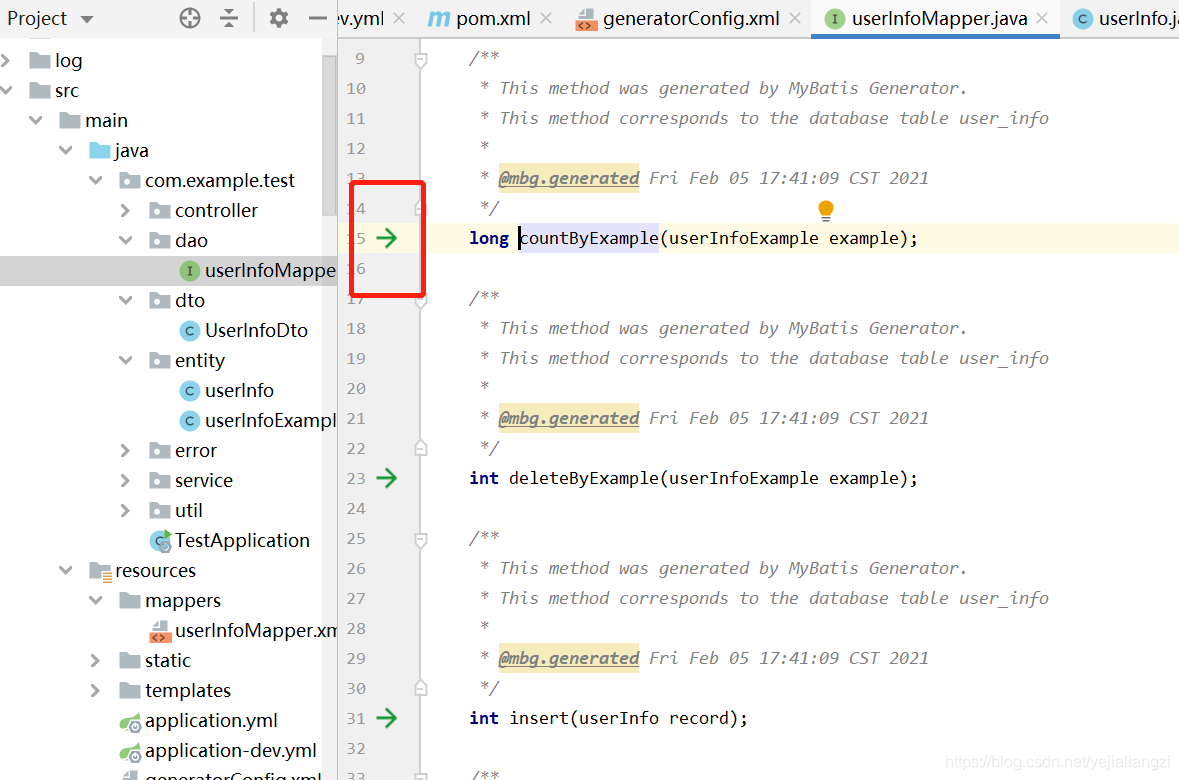Screen dimensions: 1179x780
Task: Expand the static folder
Action: [95, 660]
